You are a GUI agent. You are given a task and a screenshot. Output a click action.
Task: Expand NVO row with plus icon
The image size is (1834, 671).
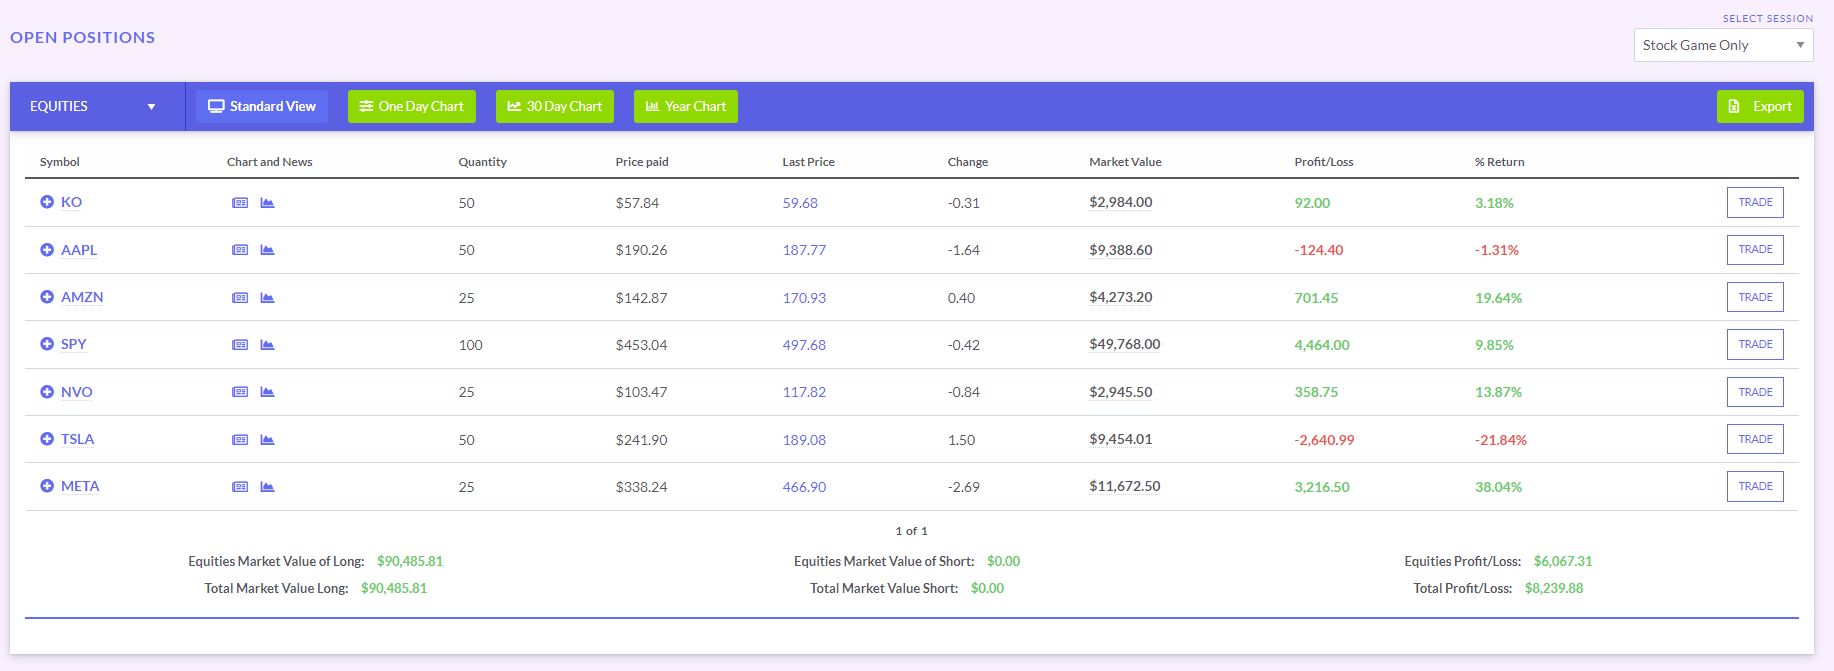(x=47, y=392)
